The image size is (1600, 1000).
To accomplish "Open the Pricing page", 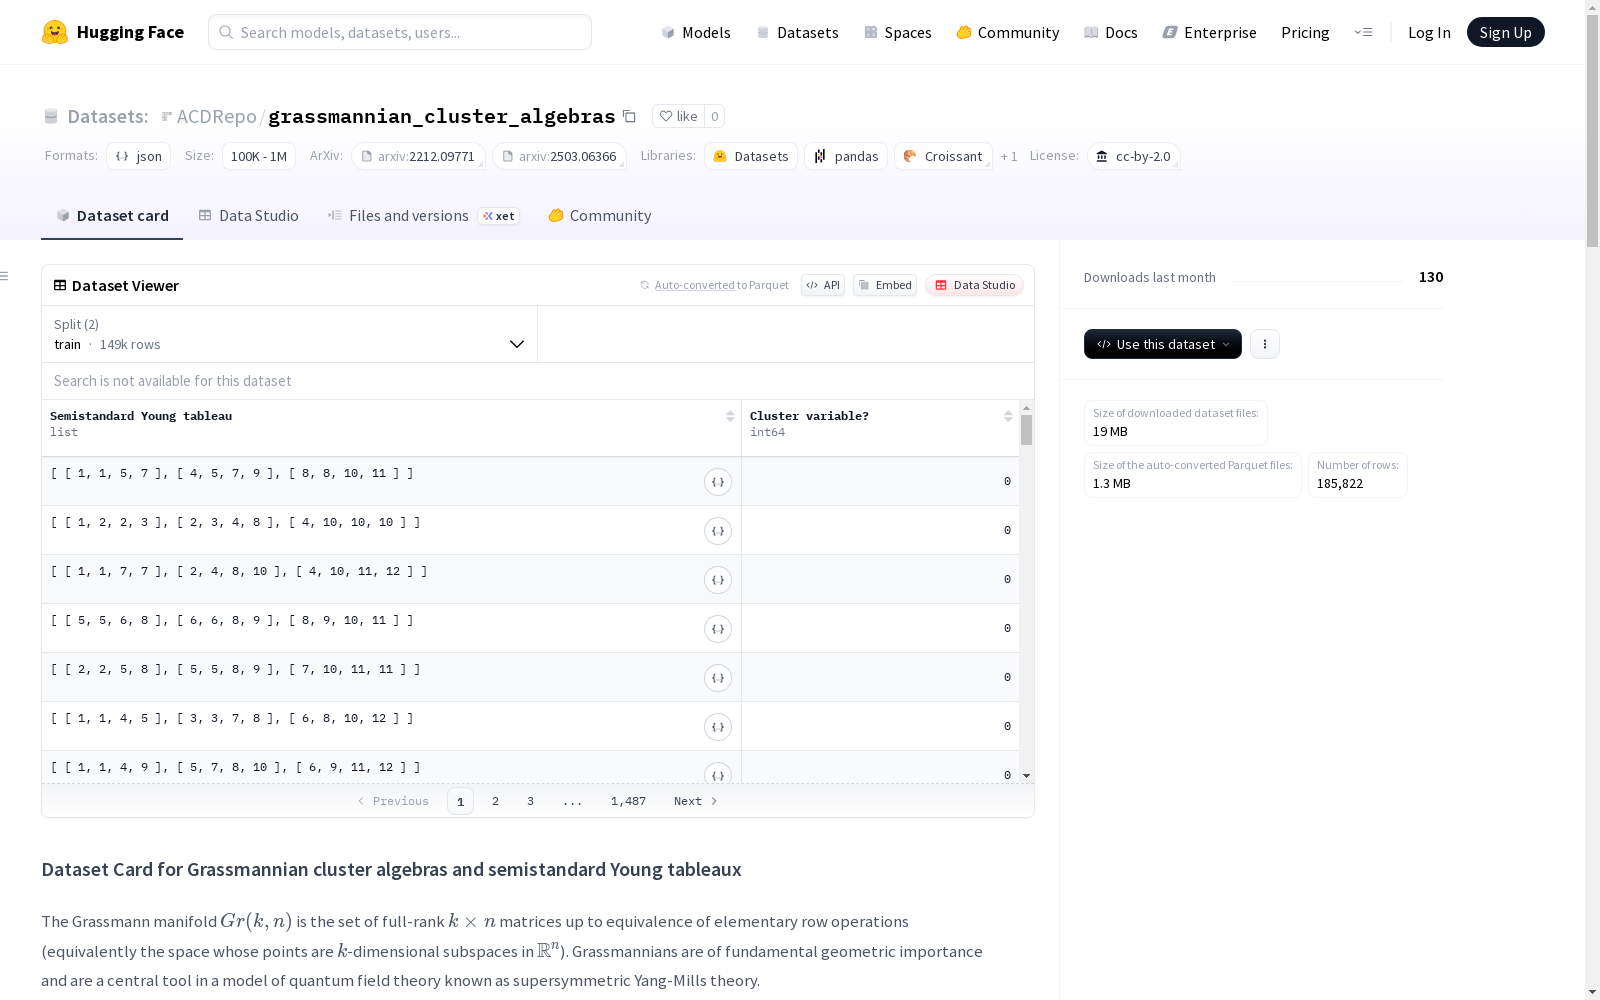I will (1305, 32).
